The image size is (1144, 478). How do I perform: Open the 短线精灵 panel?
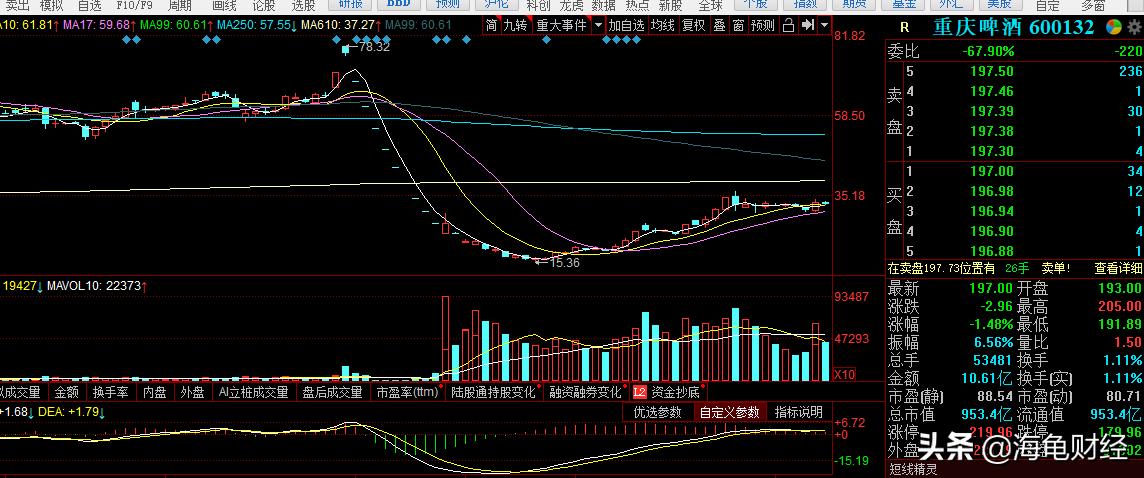(913, 469)
